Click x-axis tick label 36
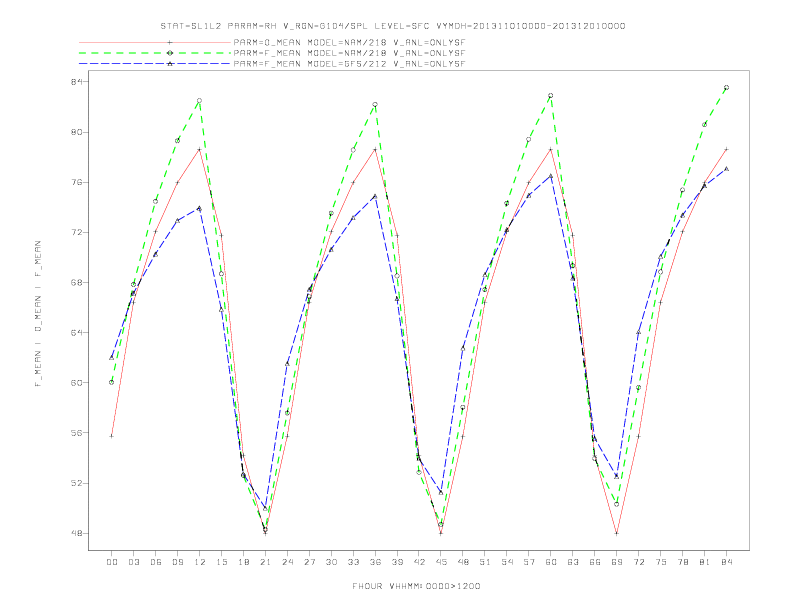 tap(375, 562)
